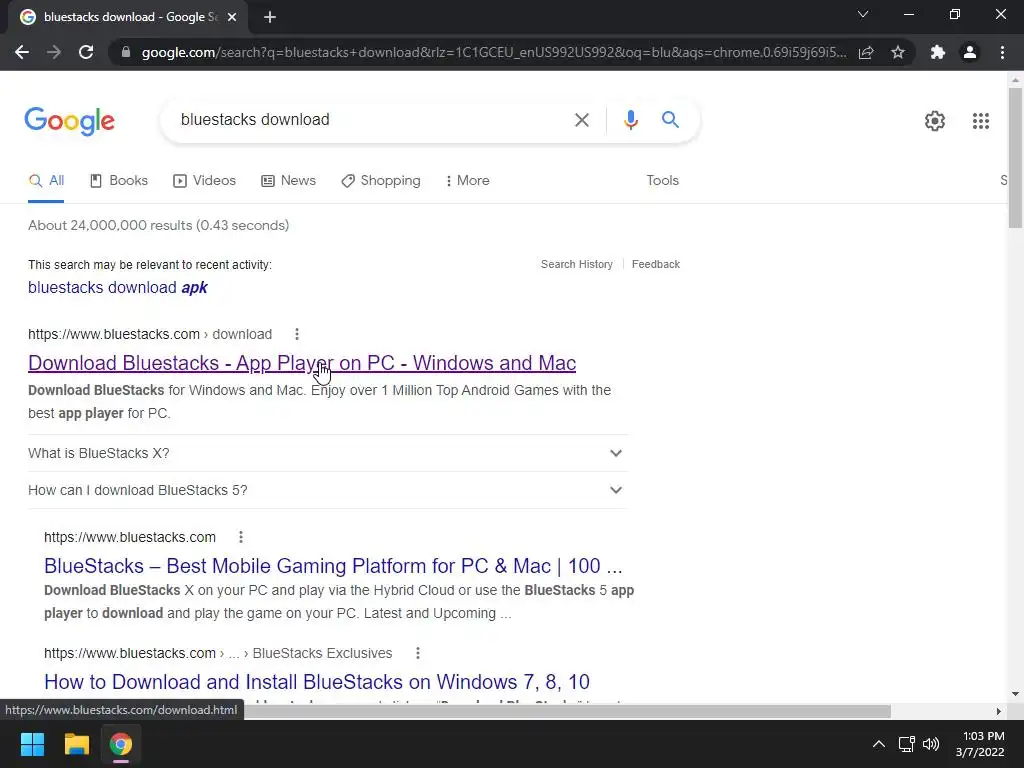Click the browser forward arrow
Image resolution: width=1024 pixels, height=768 pixels.
tap(54, 52)
